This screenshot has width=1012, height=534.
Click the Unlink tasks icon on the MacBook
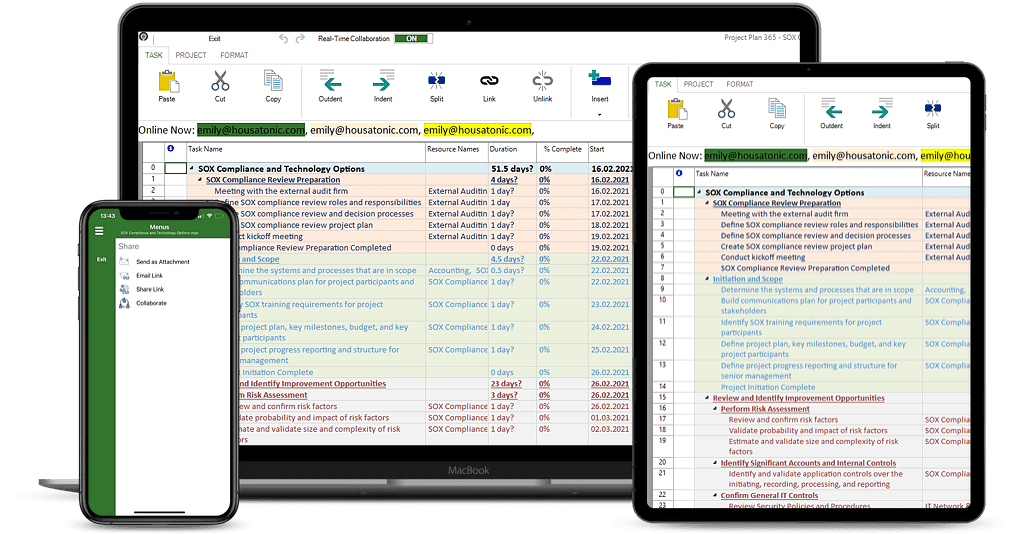(x=542, y=81)
